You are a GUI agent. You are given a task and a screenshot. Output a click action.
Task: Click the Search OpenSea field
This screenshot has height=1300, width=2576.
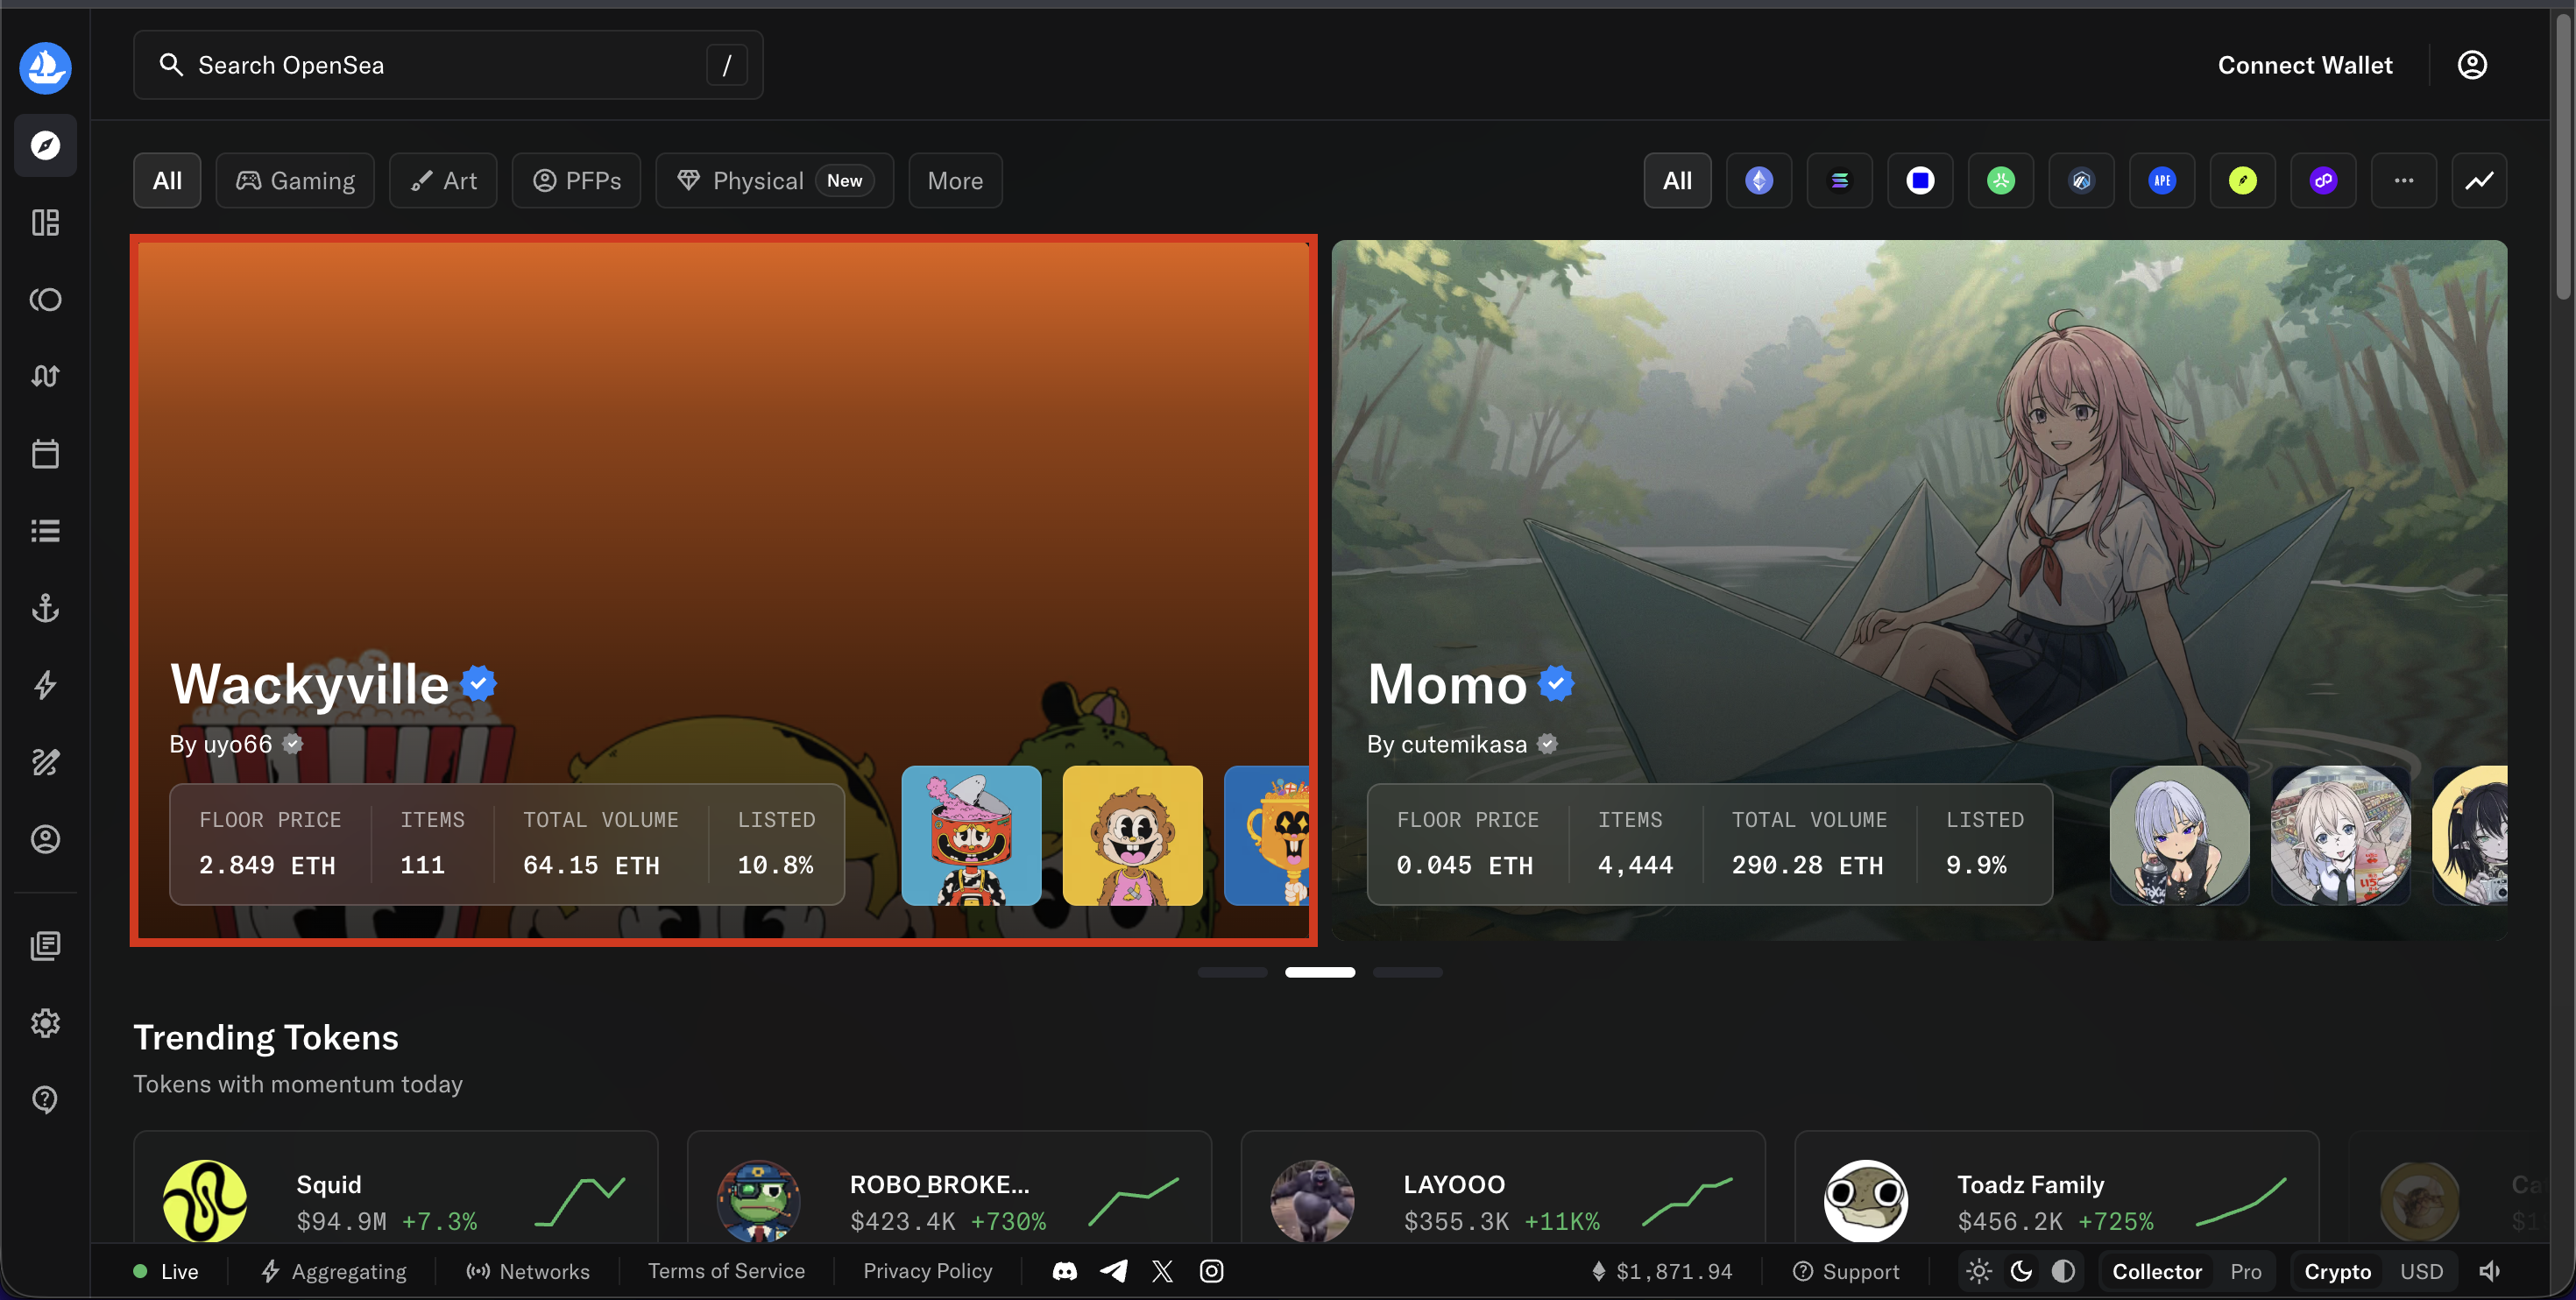448,65
